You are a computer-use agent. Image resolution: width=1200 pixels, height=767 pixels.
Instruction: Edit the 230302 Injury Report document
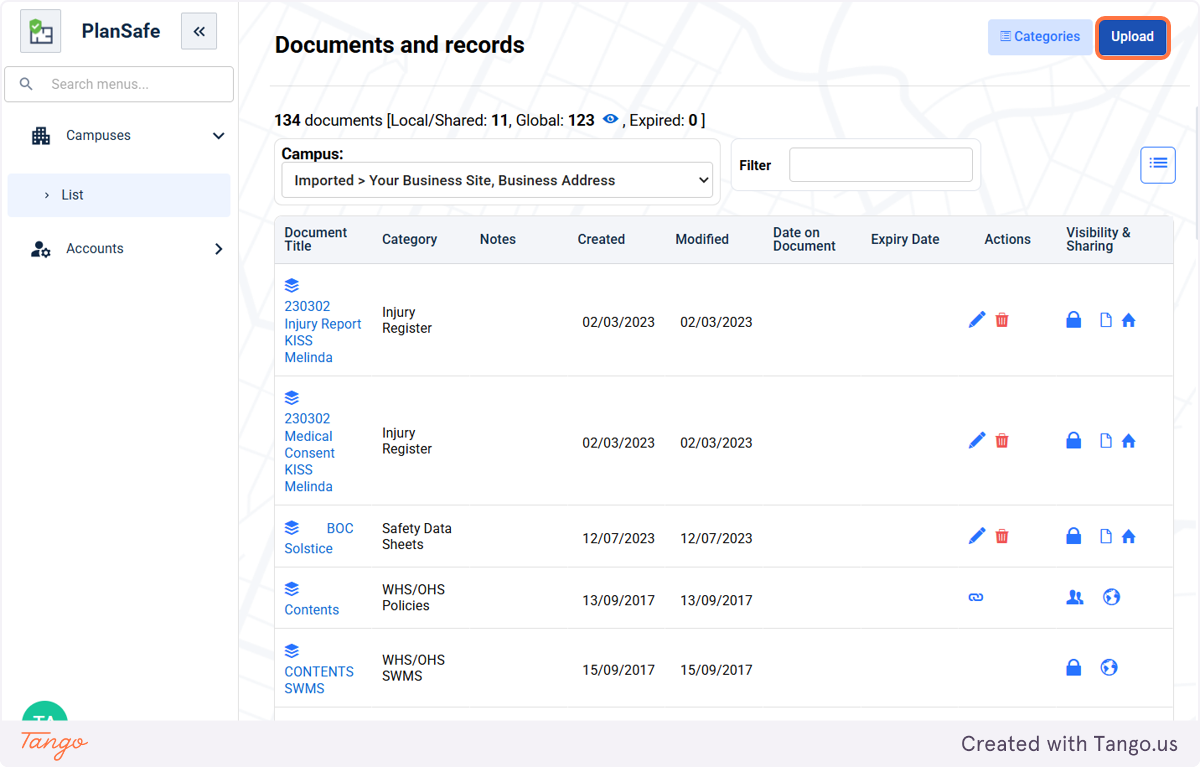(x=977, y=320)
